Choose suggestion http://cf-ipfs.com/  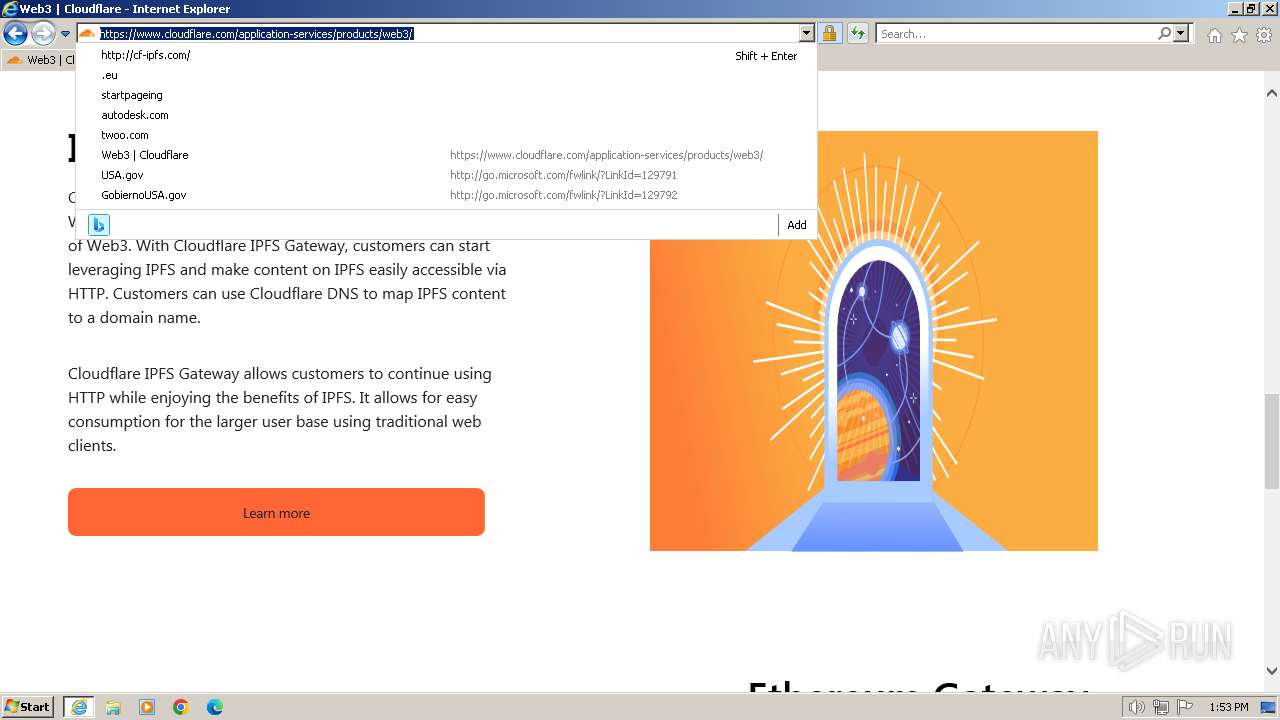[446, 55]
